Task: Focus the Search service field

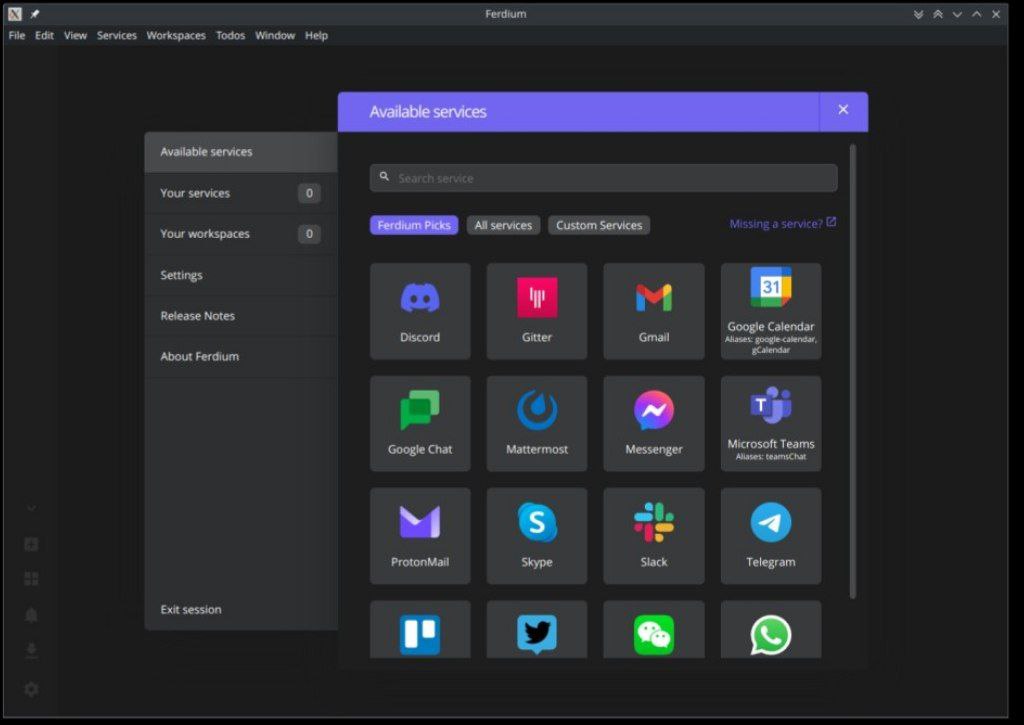Action: click(x=603, y=178)
